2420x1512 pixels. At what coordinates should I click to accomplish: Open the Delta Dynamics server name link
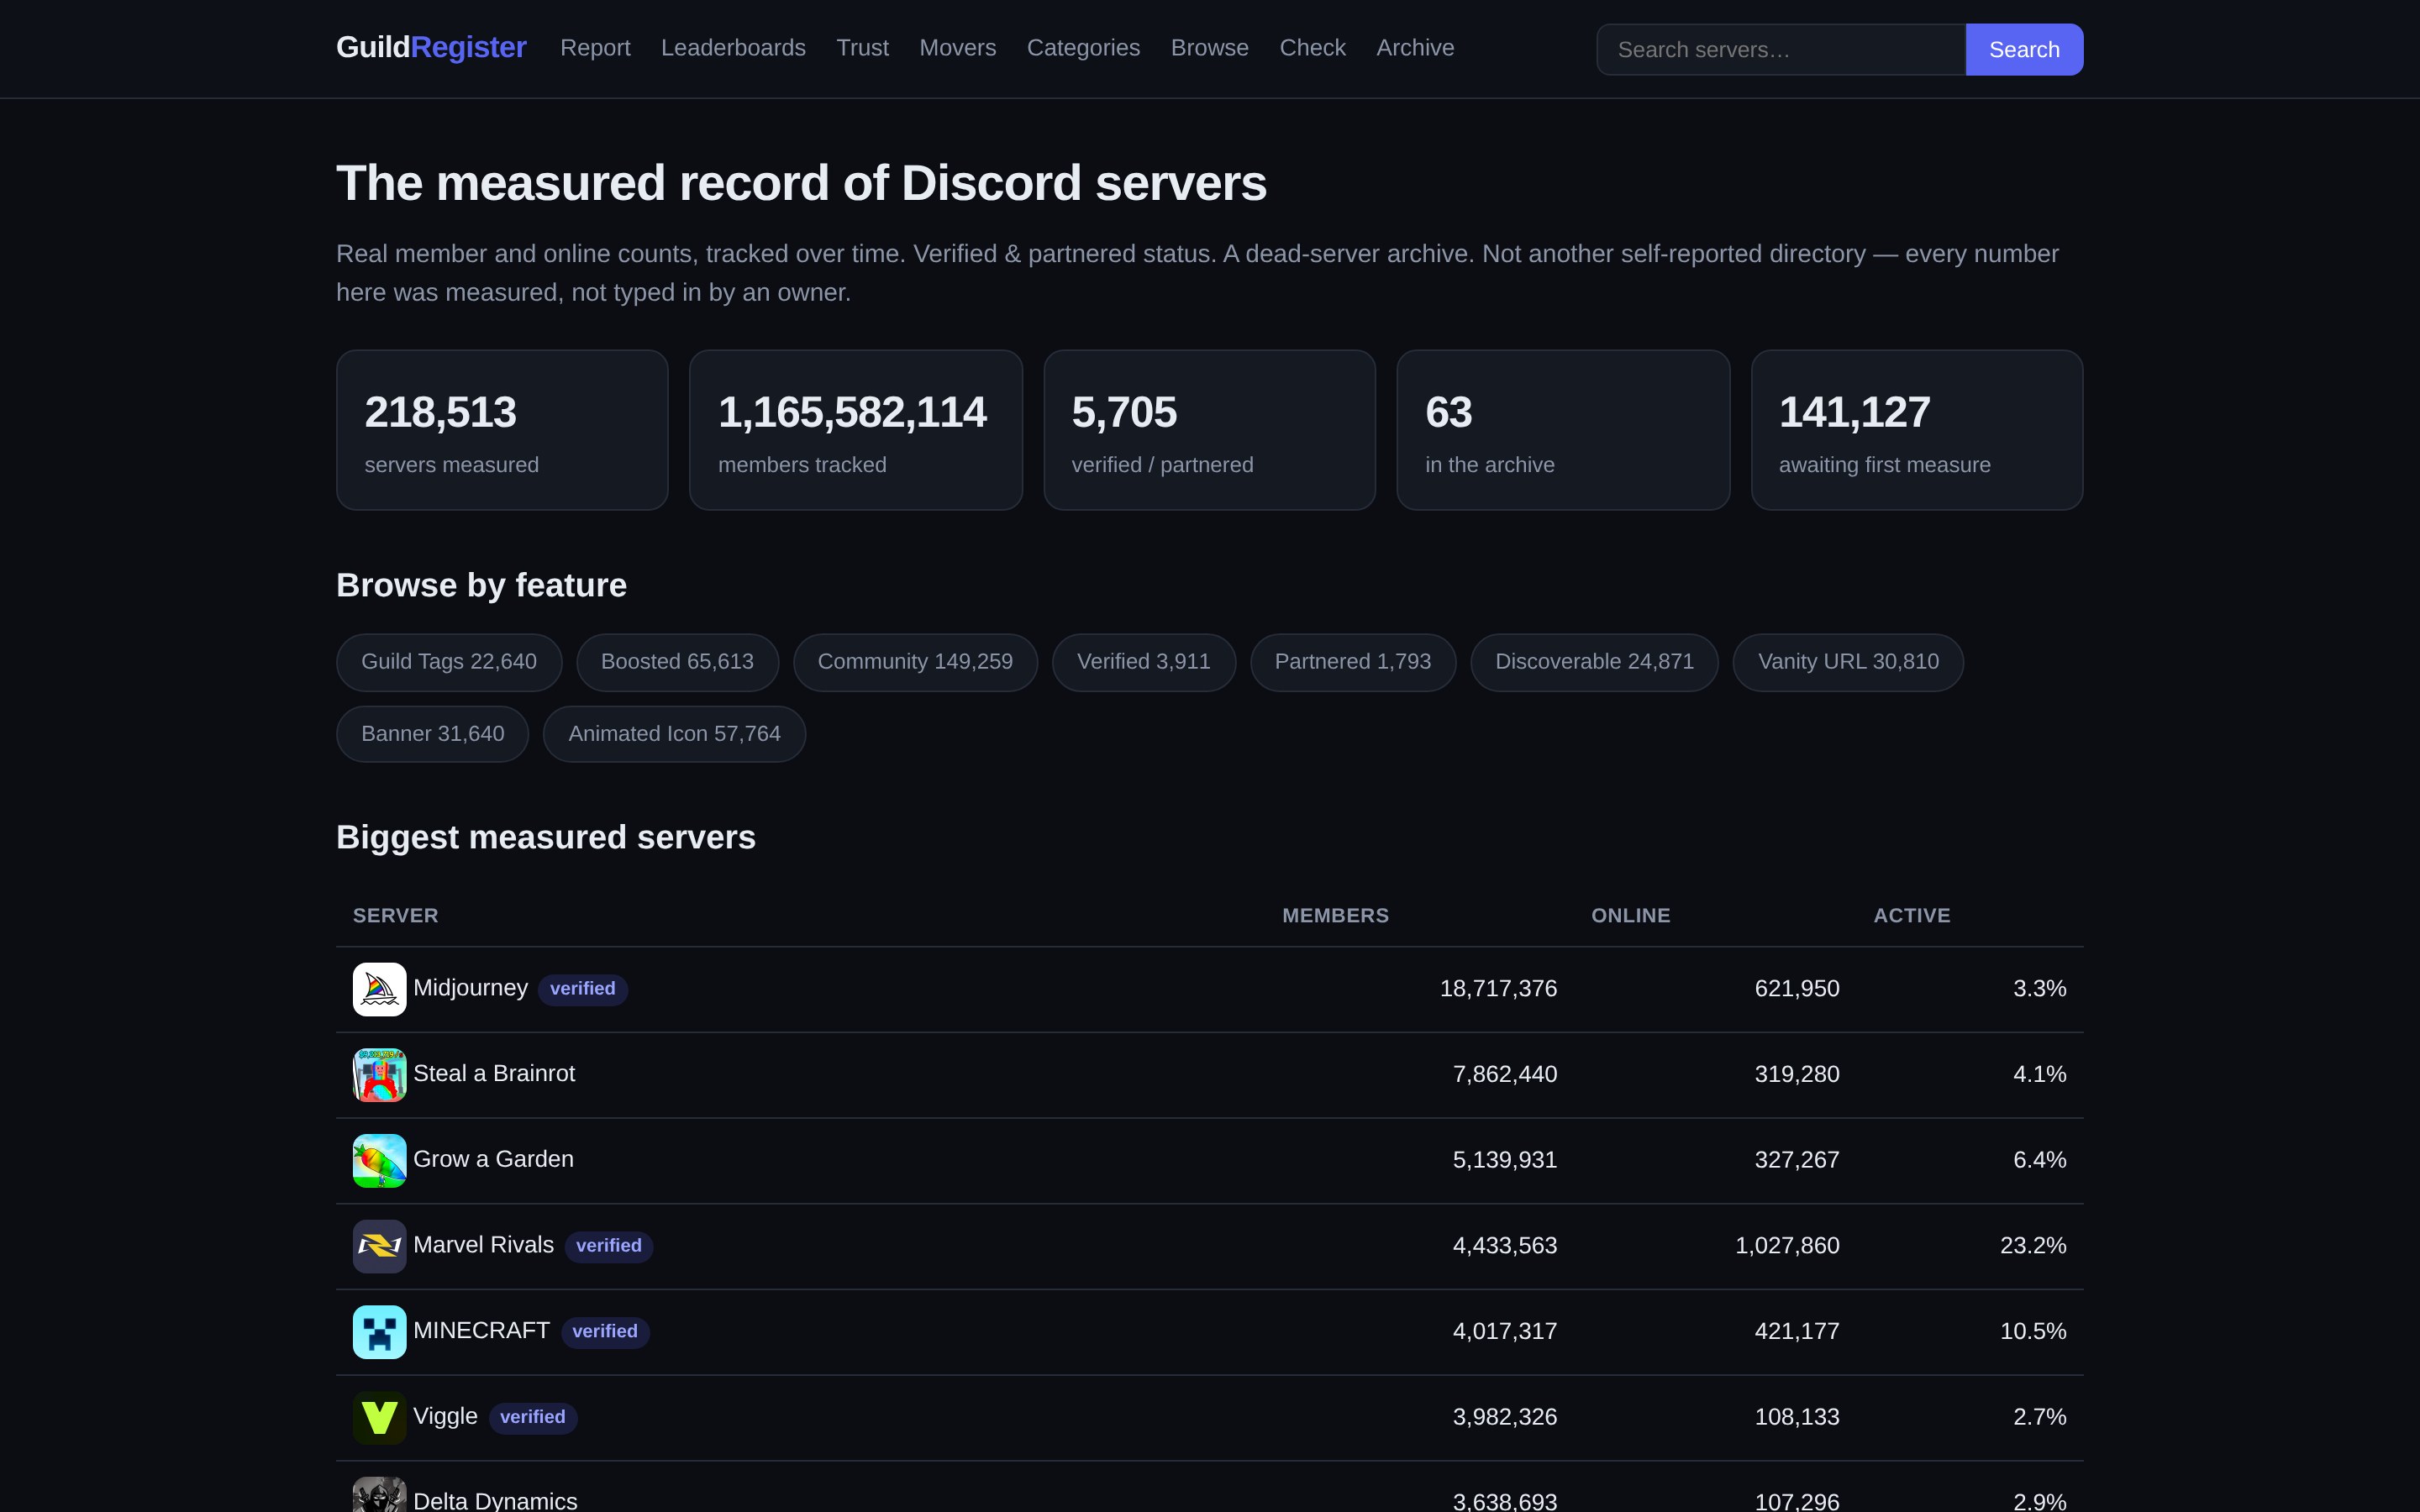click(x=495, y=1501)
